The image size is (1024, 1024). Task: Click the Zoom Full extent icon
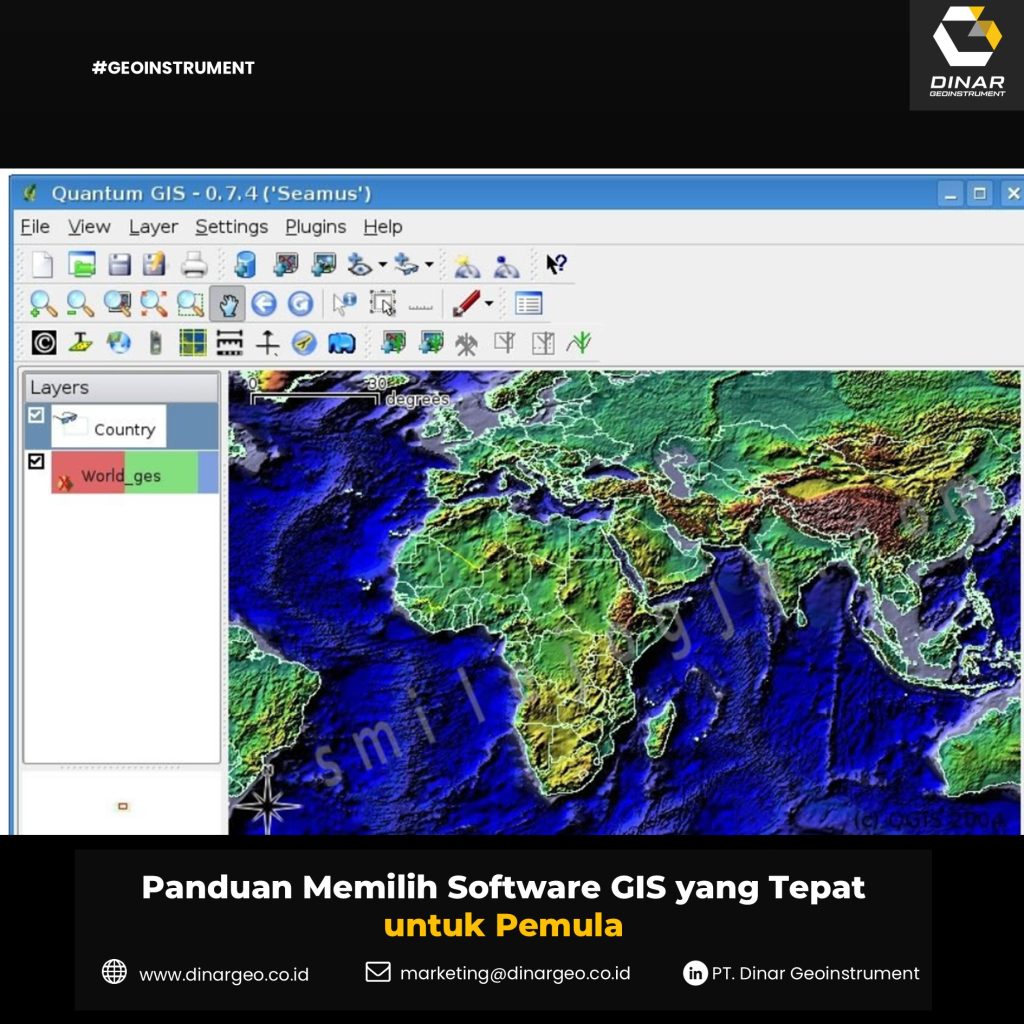118,304
